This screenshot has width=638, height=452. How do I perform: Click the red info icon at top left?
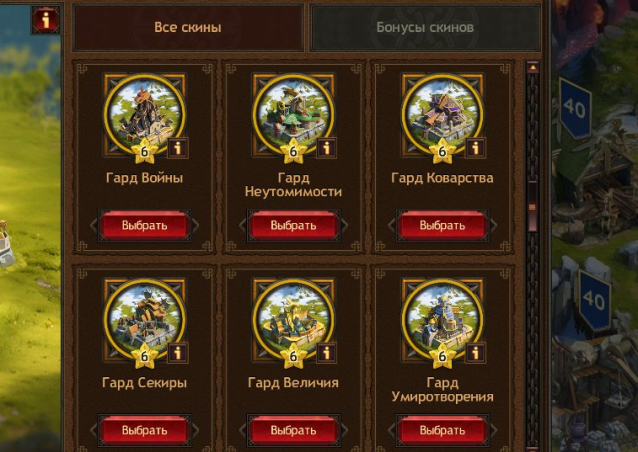tap(46, 19)
